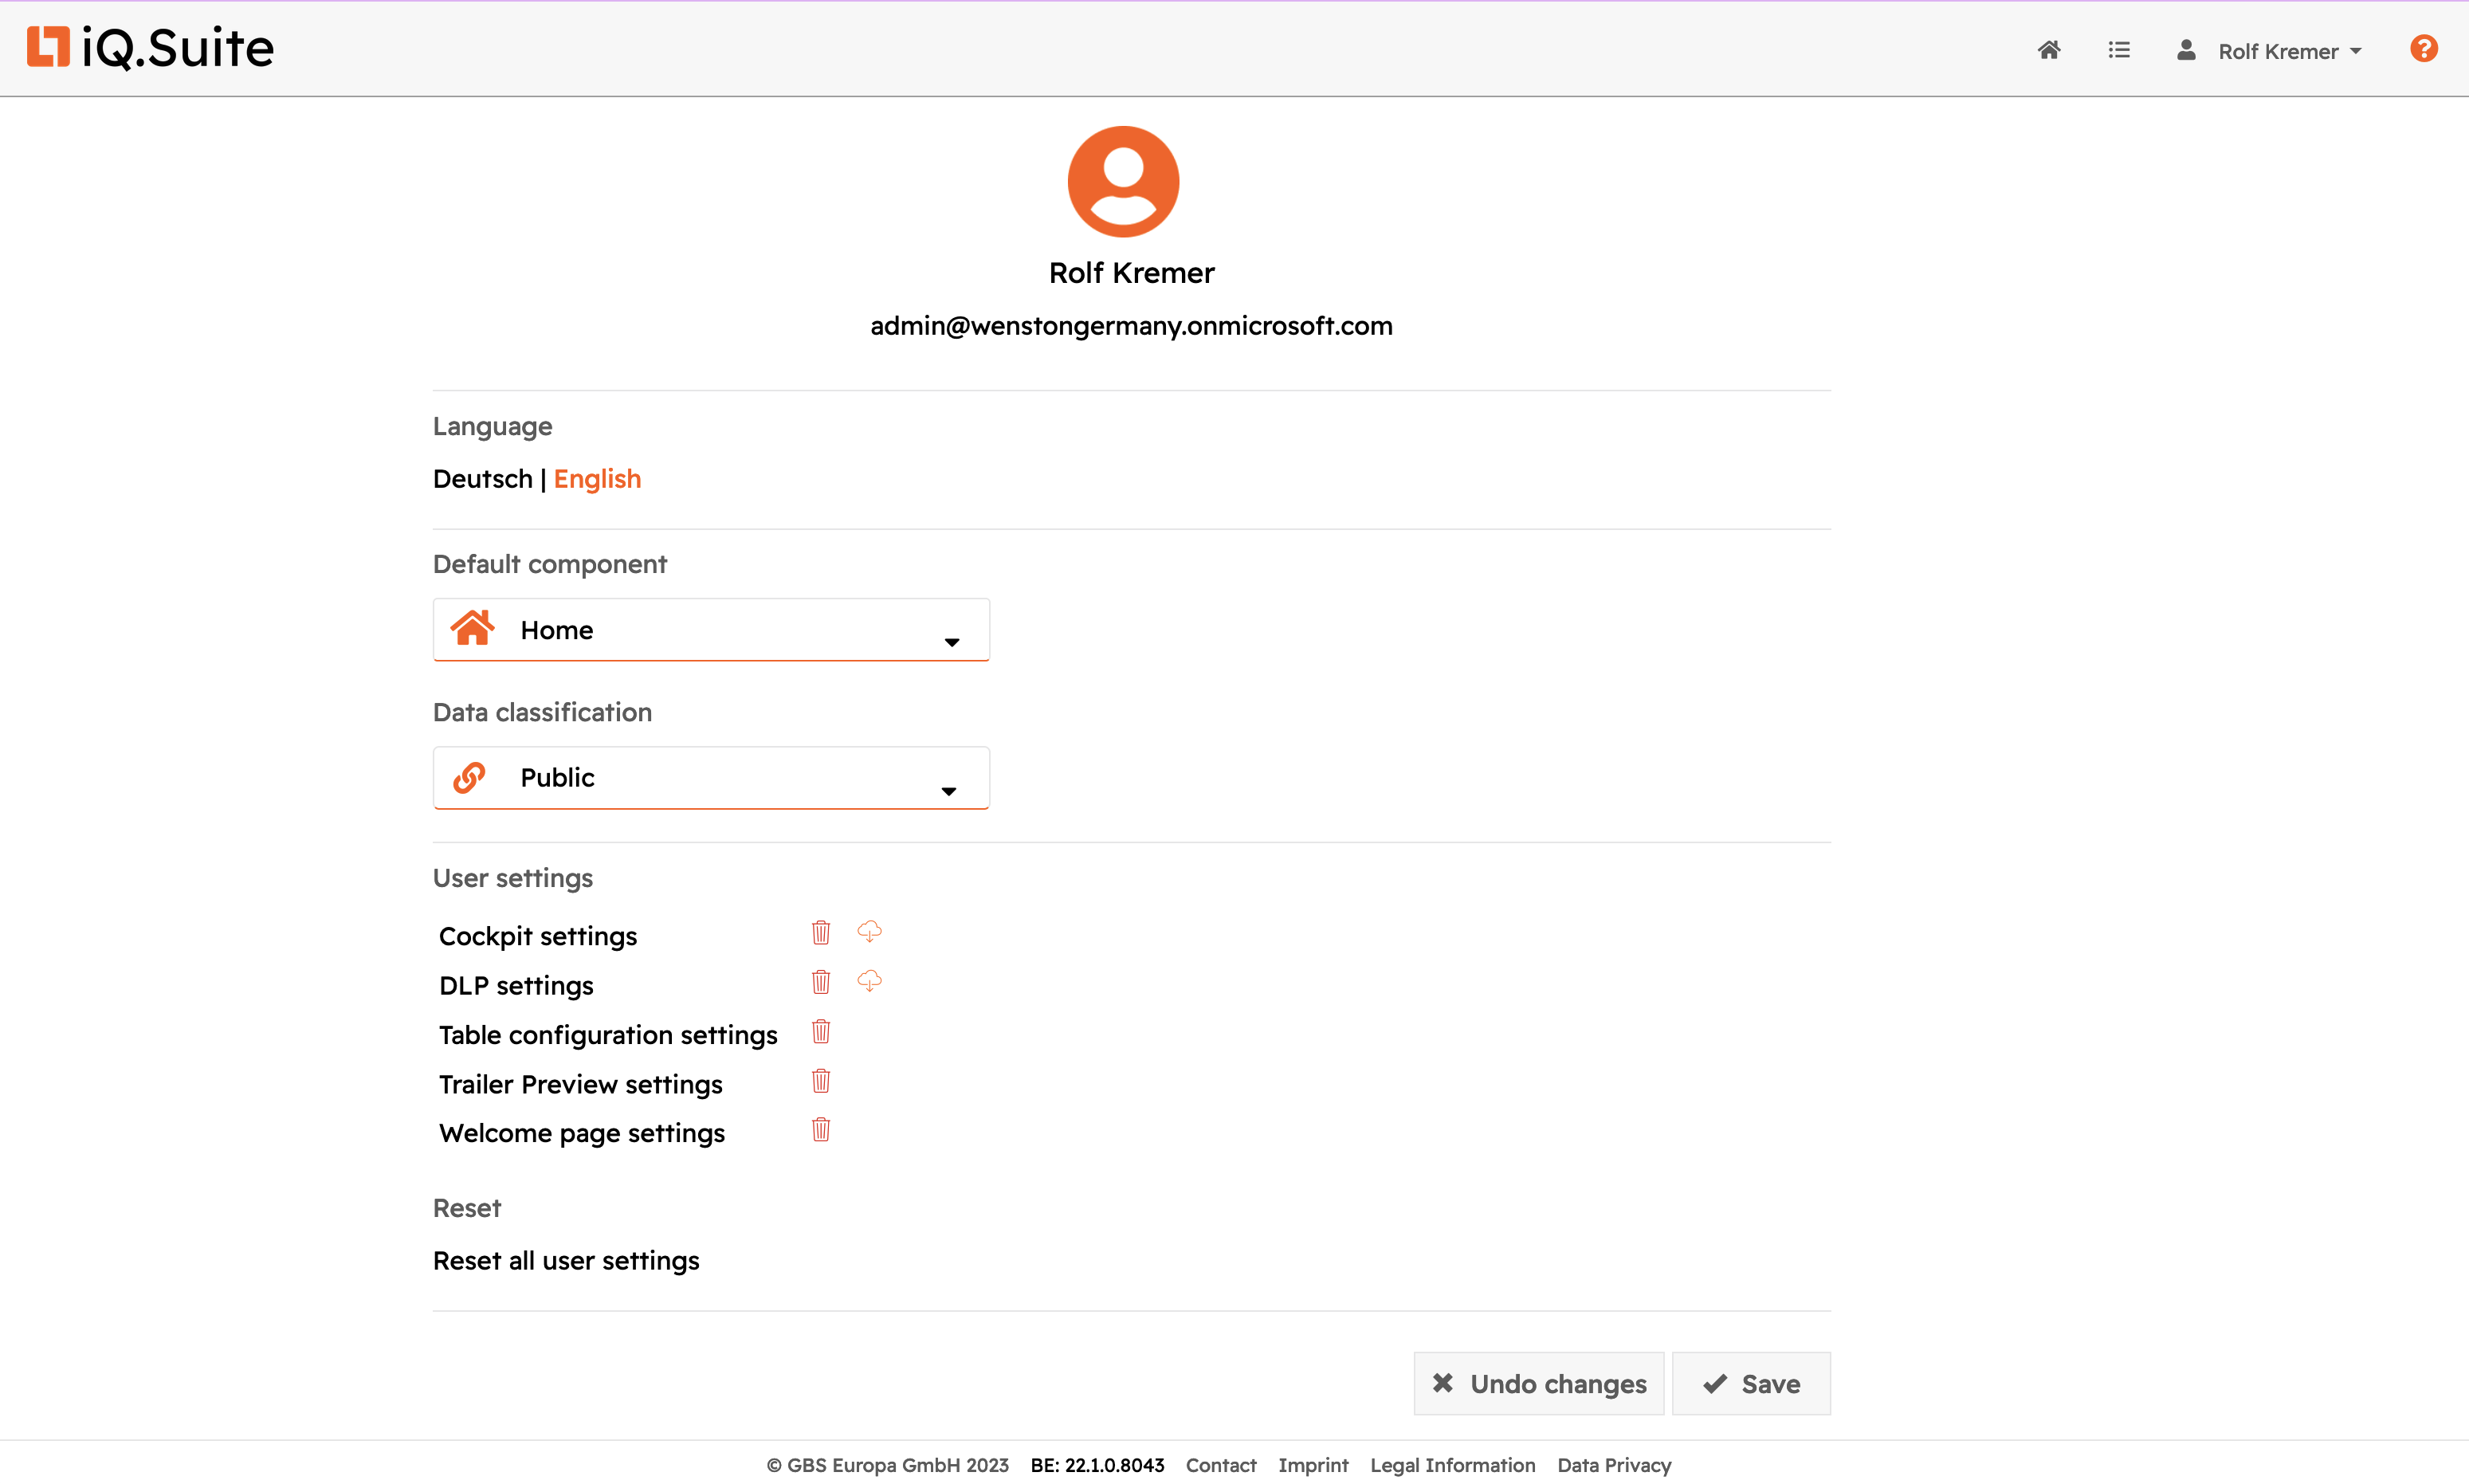Click the Welcome page settings label
This screenshot has width=2469, height=1484.
point(582,1134)
